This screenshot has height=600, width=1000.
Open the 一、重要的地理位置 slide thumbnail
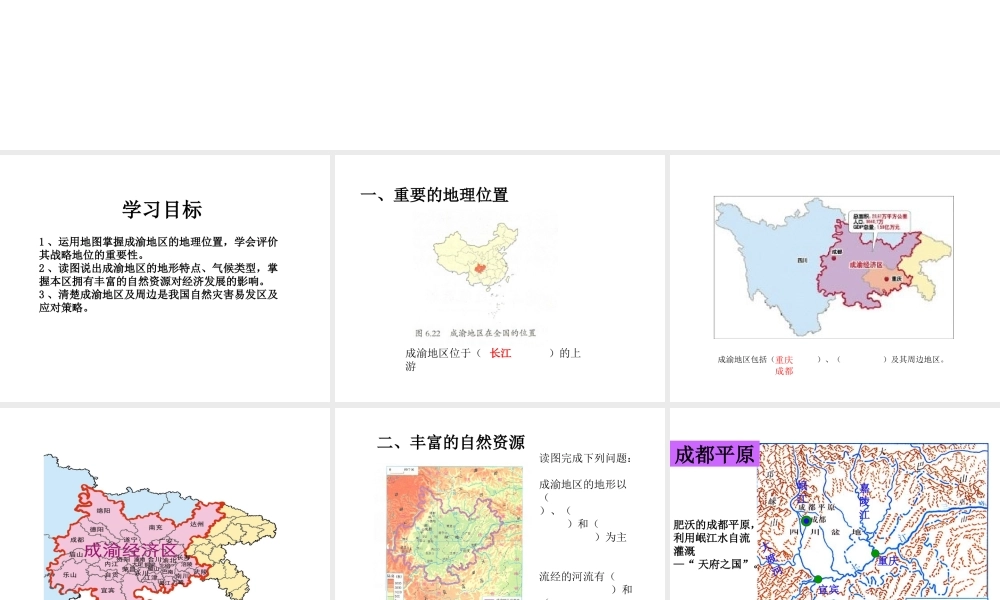pos(499,278)
